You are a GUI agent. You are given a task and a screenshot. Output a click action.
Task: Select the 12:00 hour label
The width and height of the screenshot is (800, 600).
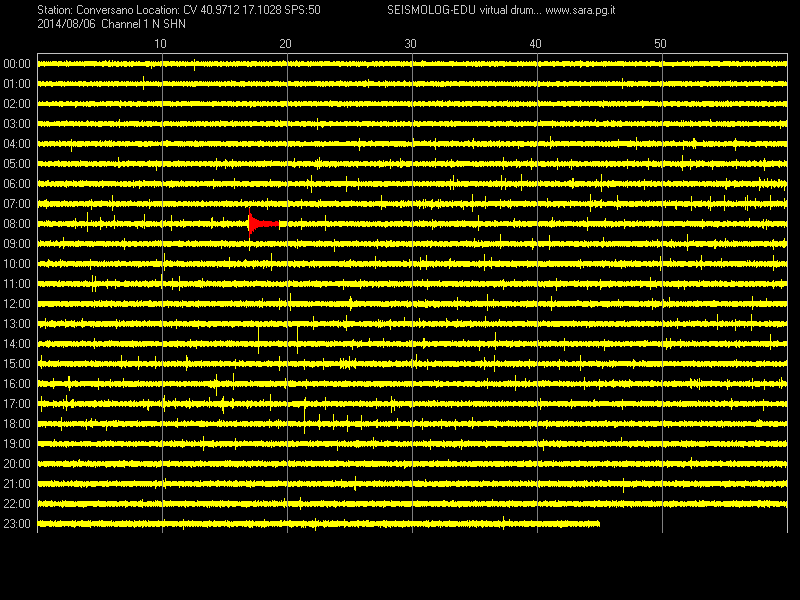point(17,304)
